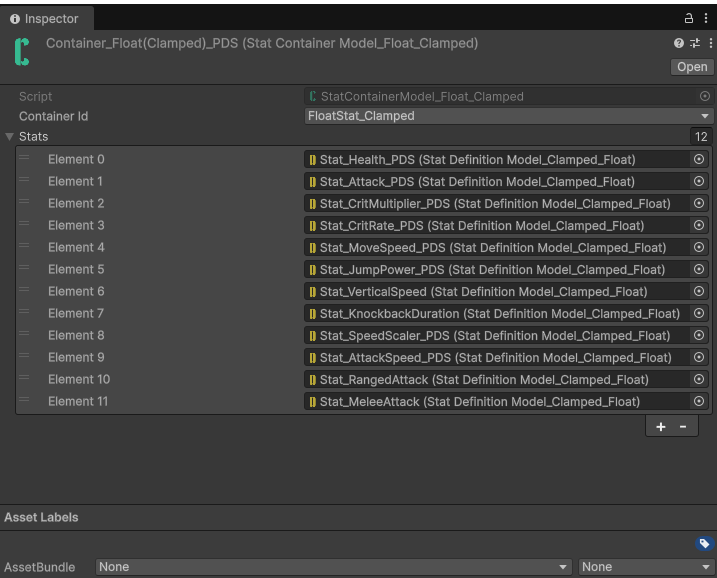Open the Container Id dropdown
This screenshot has width=717, height=578.
[508, 116]
